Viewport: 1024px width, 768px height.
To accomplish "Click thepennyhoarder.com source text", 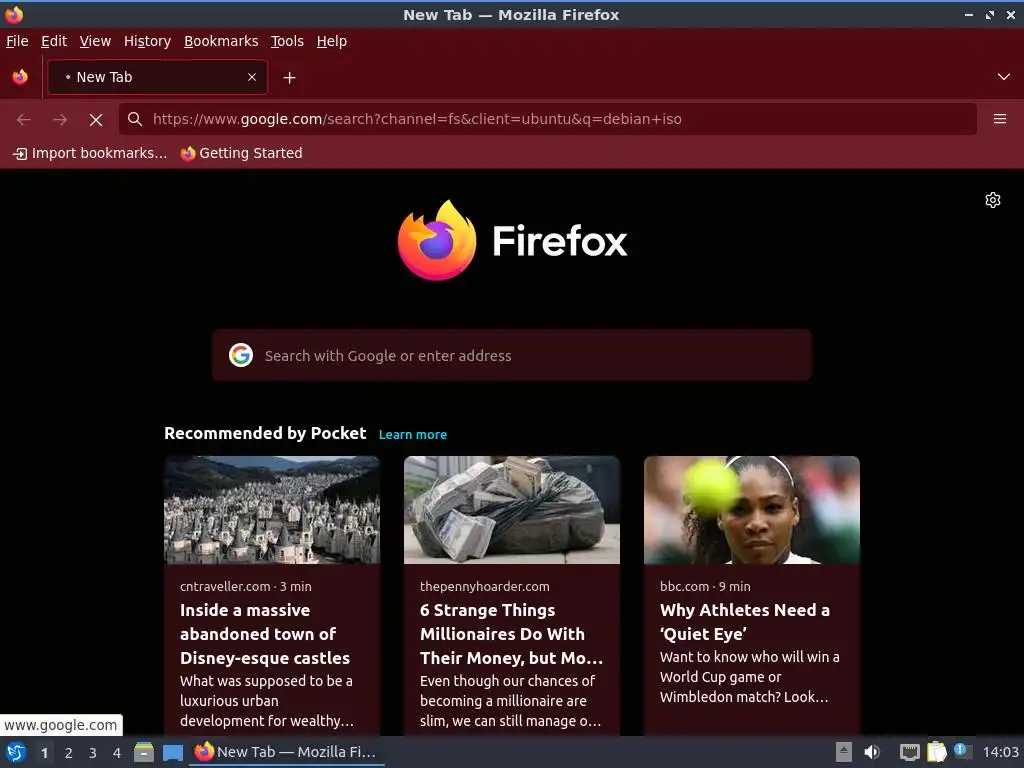I will [x=485, y=586].
